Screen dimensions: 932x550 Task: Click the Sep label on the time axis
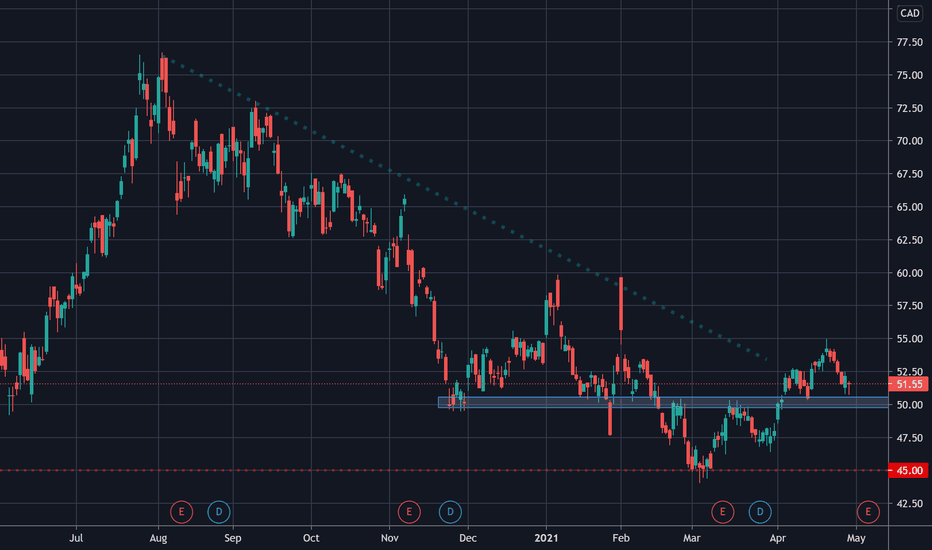tap(232, 538)
